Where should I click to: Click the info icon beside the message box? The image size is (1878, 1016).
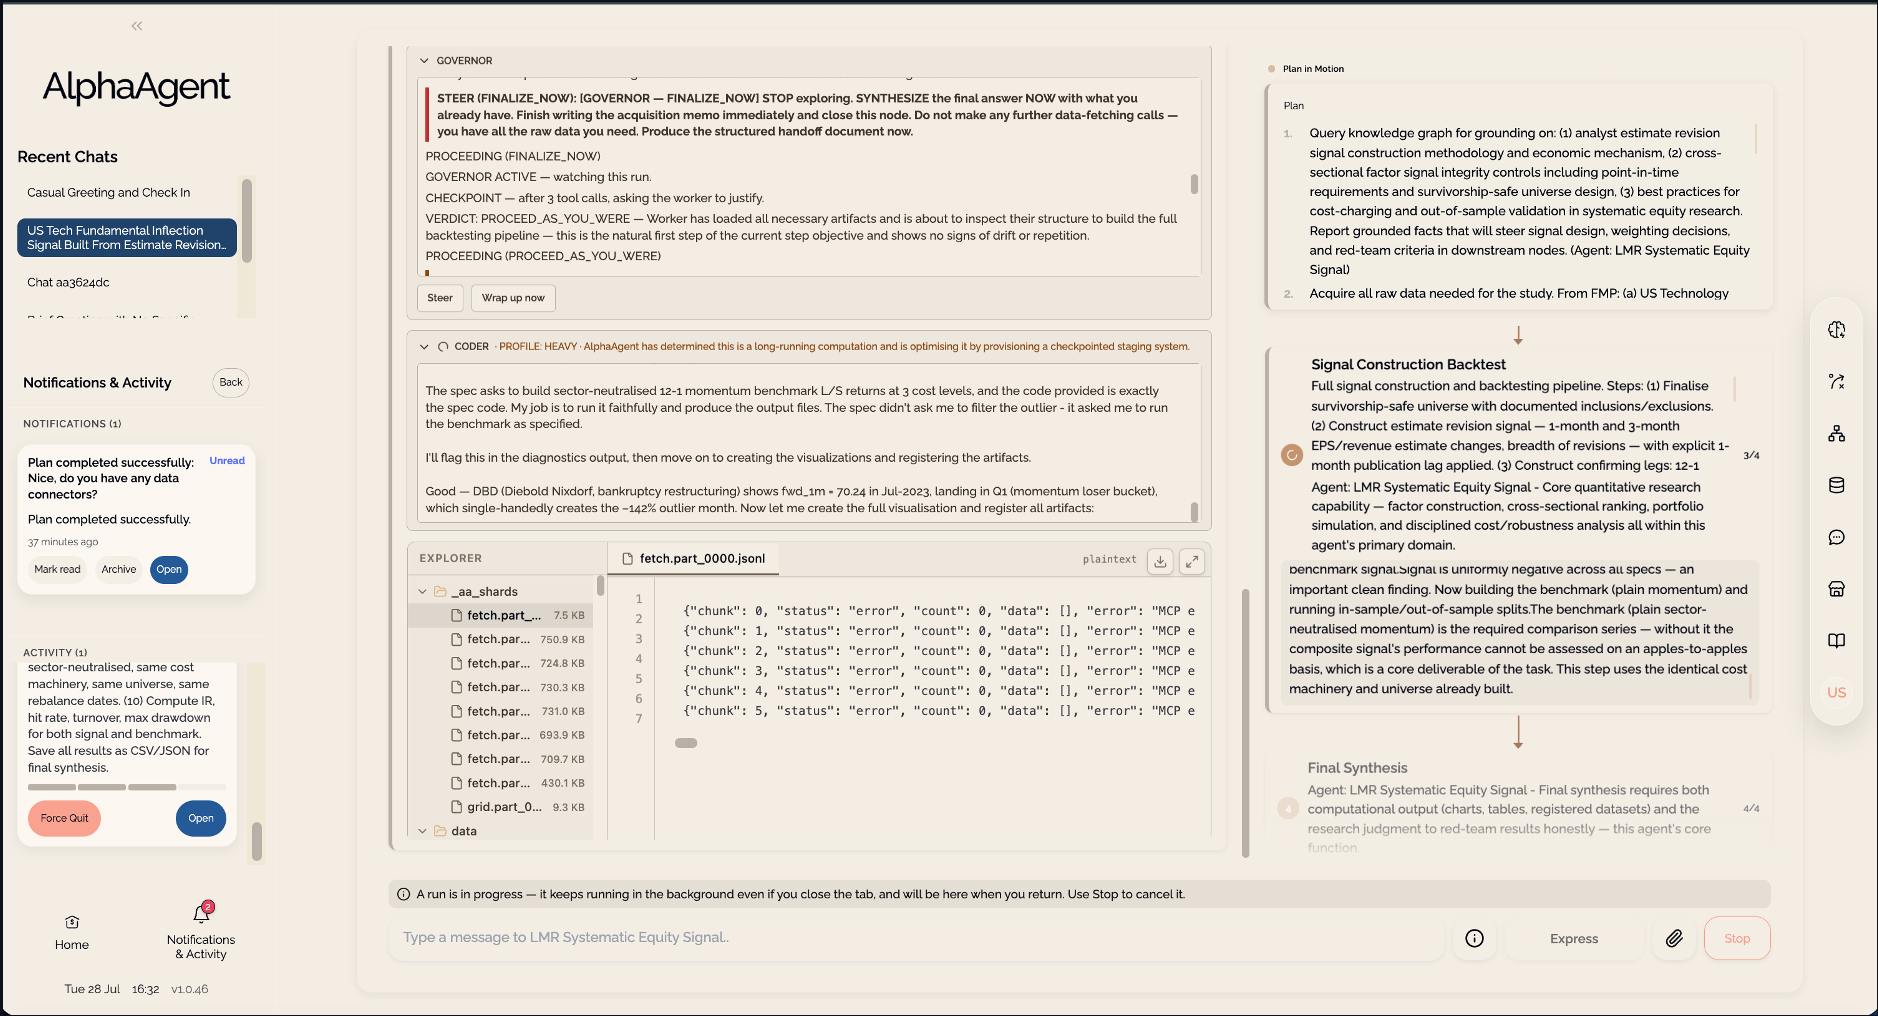1474,938
